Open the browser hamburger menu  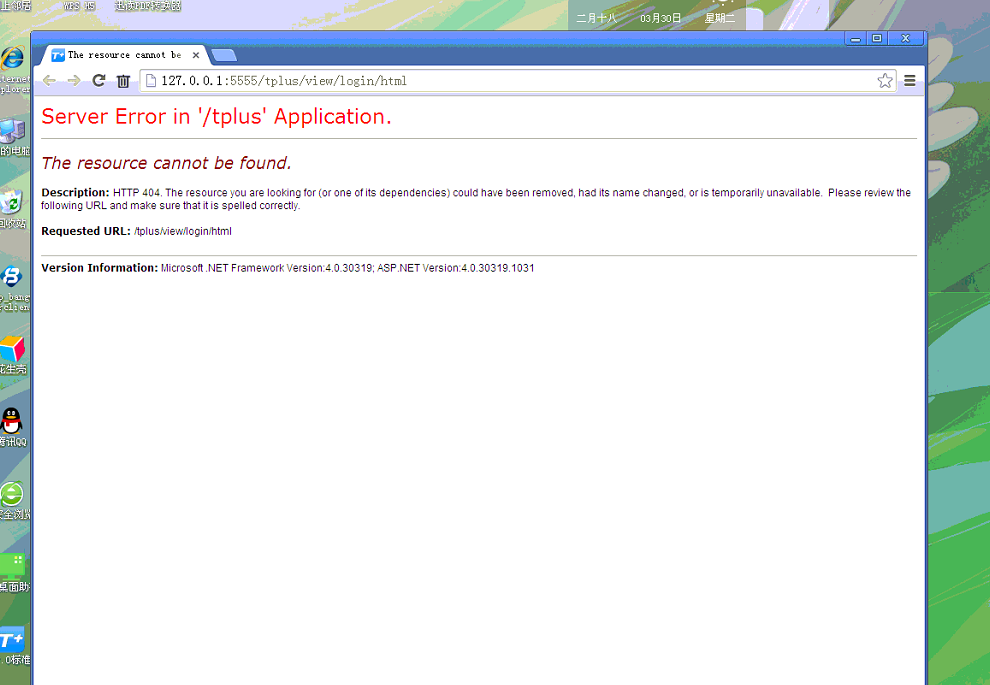pyautogui.click(x=910, y=81)
